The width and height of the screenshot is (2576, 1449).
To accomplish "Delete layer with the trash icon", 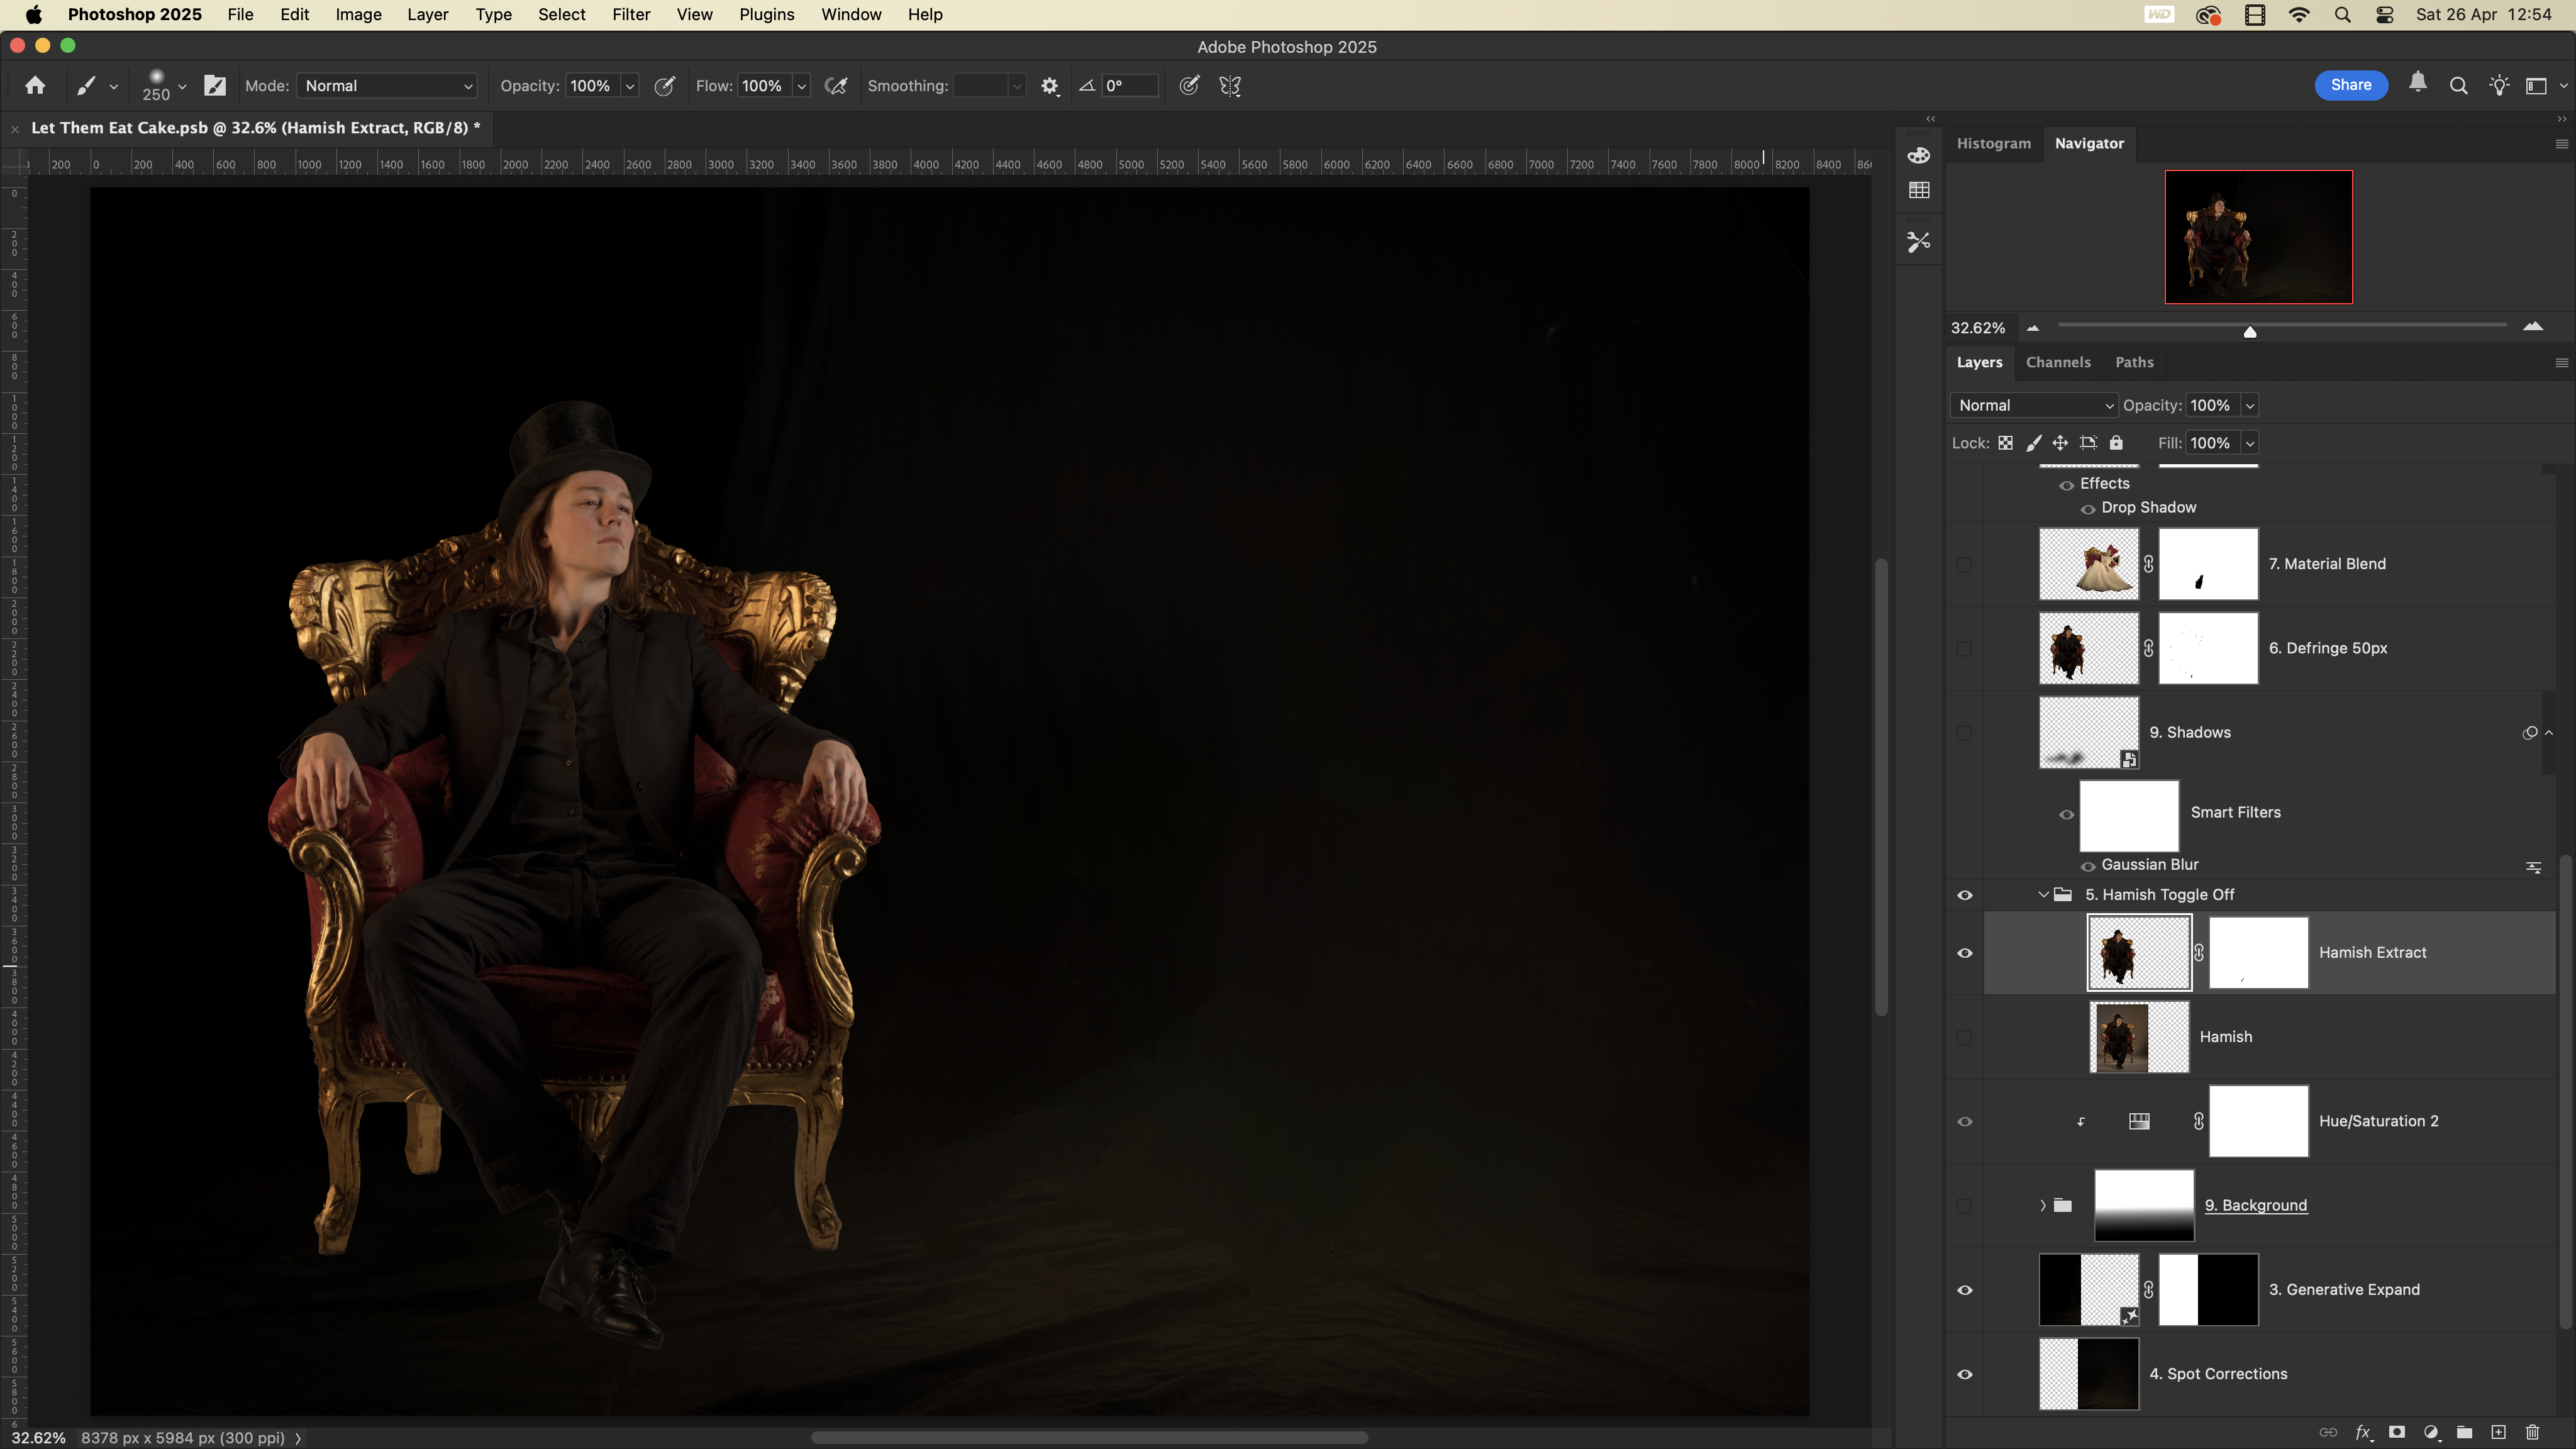I will (2532, 1432).
